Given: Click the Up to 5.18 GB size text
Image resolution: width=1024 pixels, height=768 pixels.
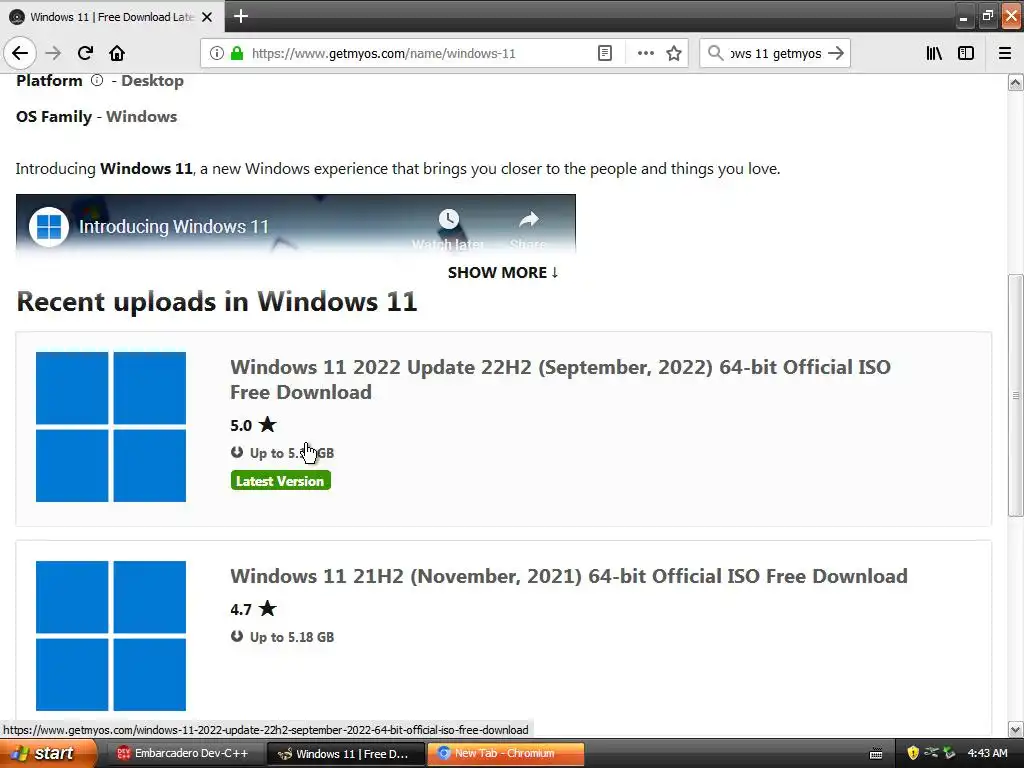Looking at the screenshot, I should (292, 637).
